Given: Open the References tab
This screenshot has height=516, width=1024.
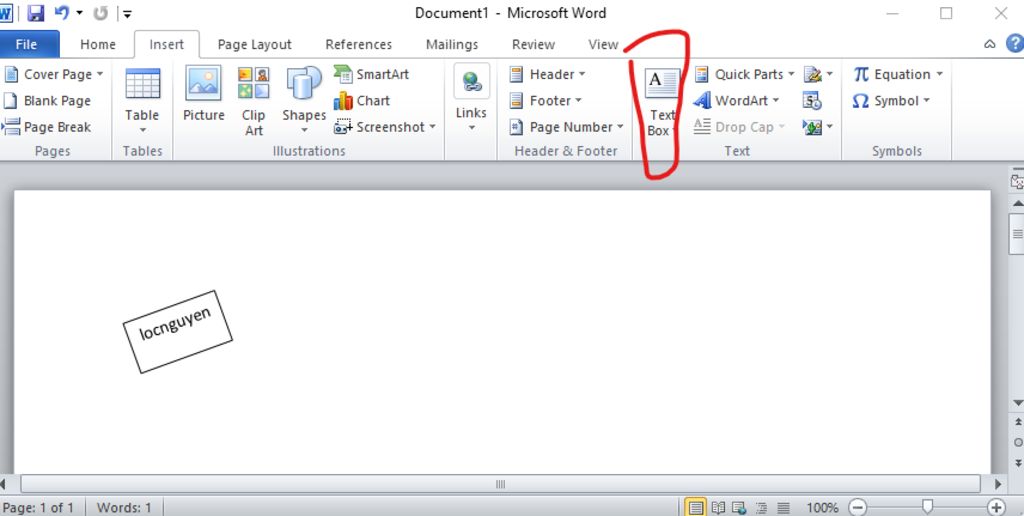Looking at the screenshot, I should coord(359,44).
